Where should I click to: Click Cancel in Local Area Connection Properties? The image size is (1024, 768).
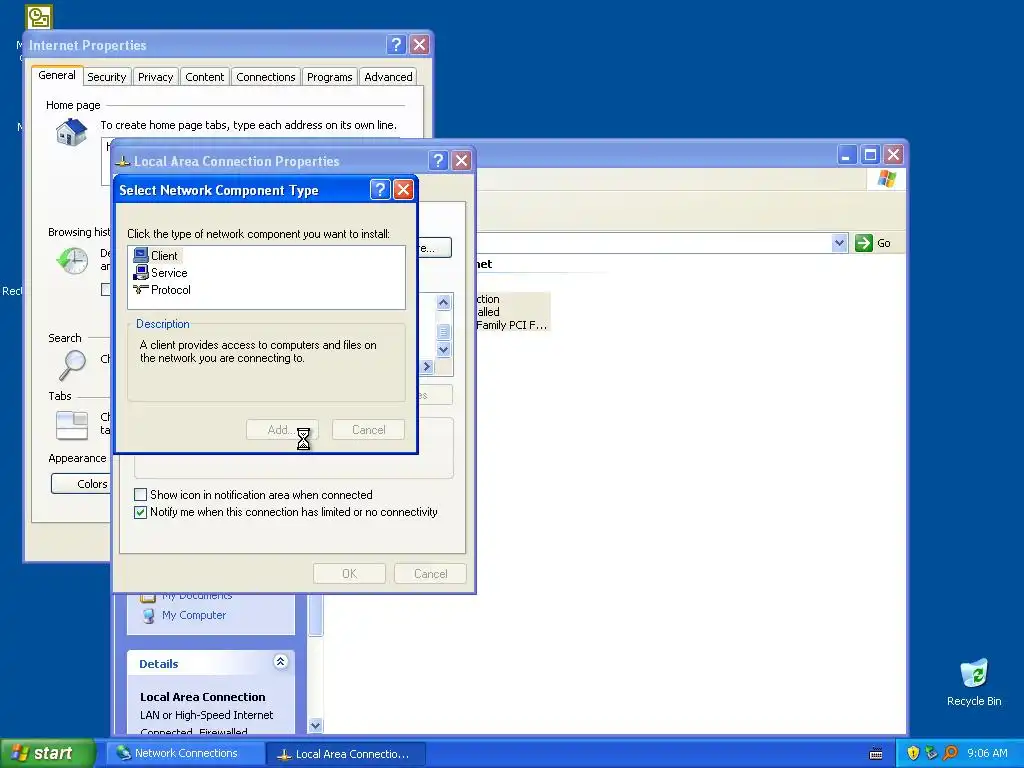(x=430, y=573)
